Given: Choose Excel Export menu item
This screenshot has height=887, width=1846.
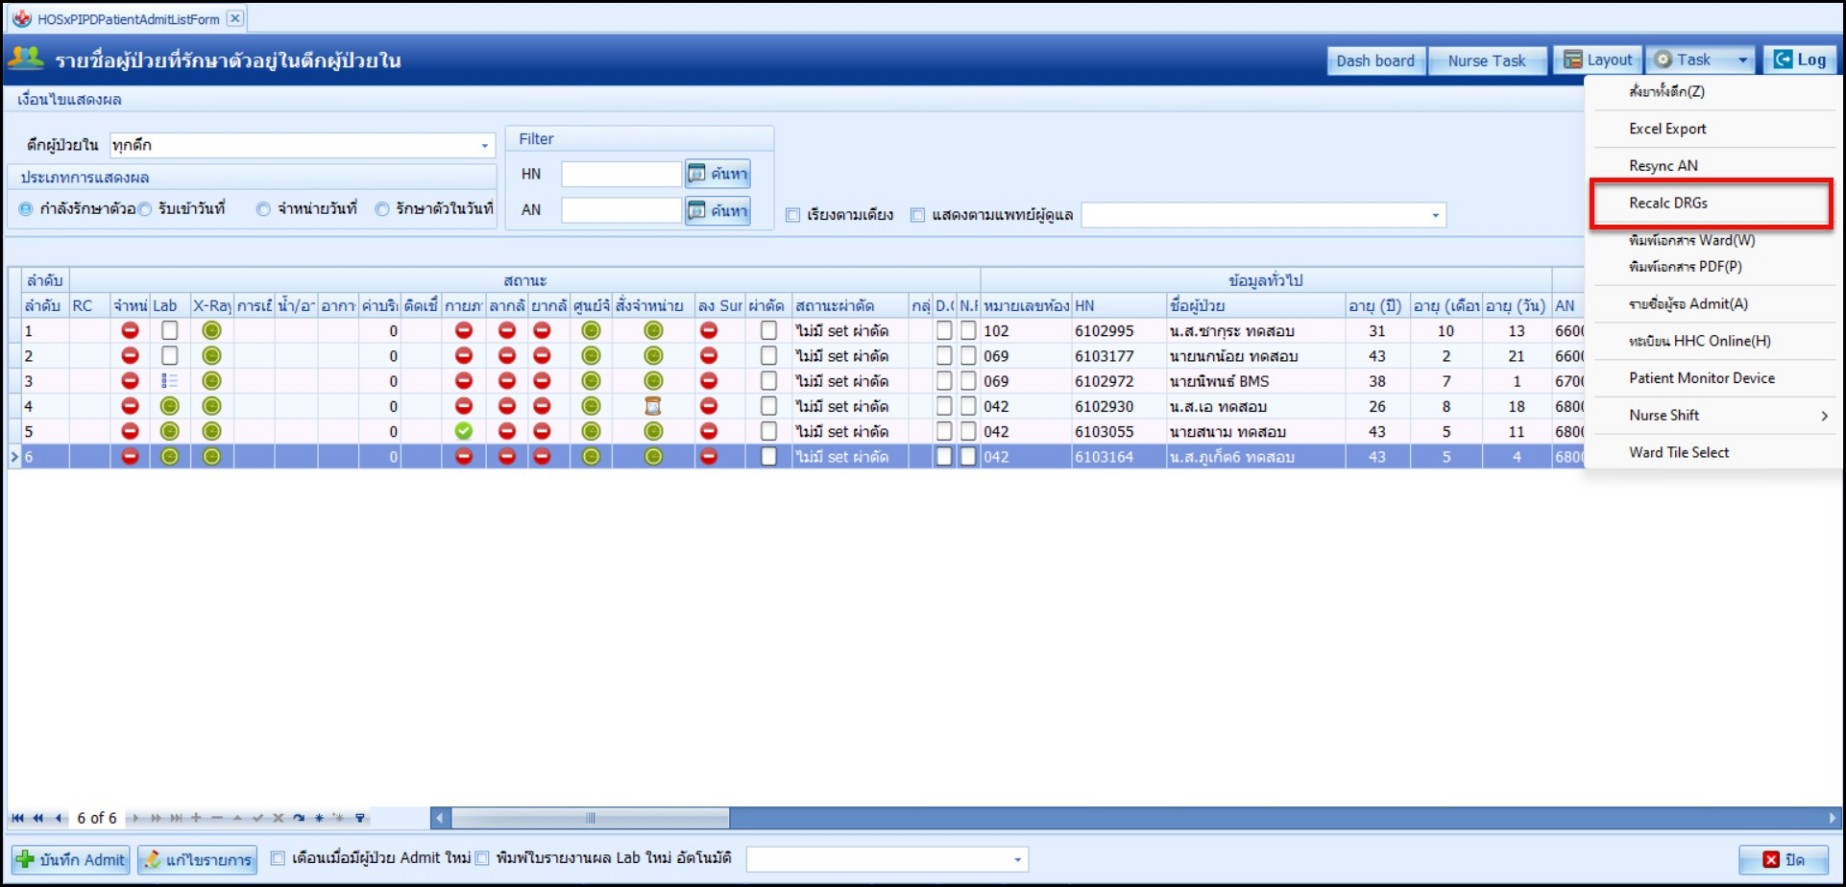Looking at the screenshot, I should [1667, 129].
